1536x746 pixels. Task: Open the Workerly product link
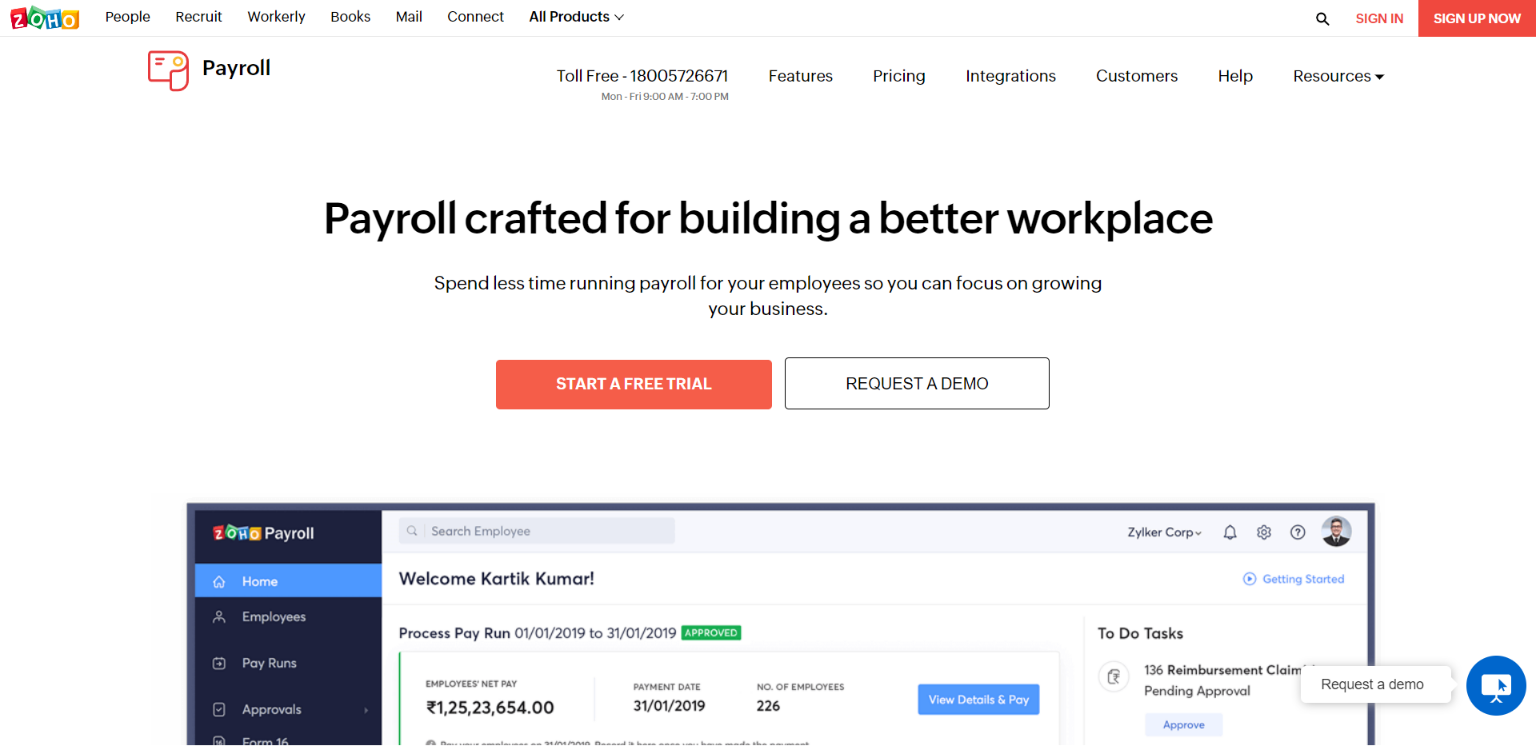pos(277,17)
